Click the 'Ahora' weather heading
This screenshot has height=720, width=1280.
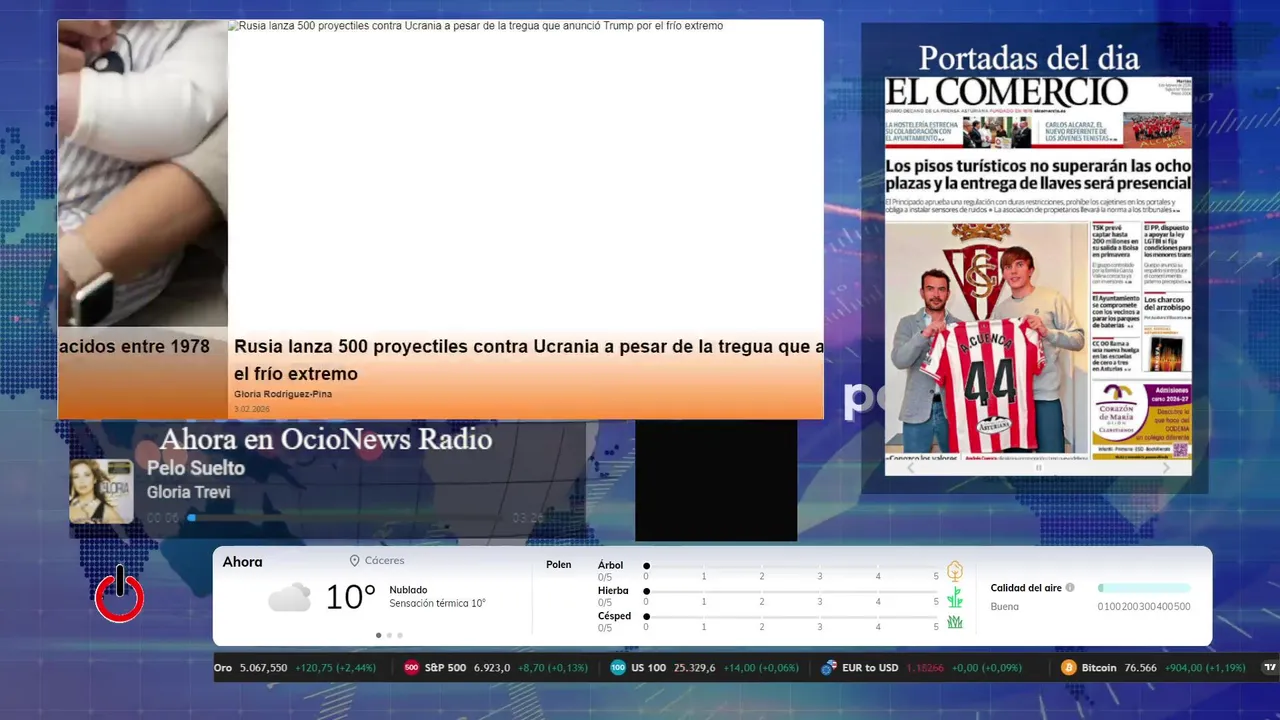(242, 562)
